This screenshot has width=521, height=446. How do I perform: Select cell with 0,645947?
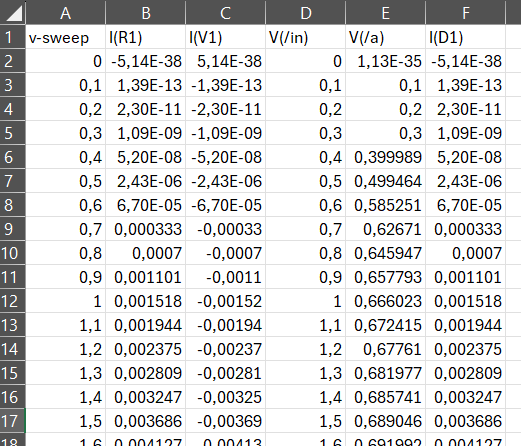(x=386, y=253)
